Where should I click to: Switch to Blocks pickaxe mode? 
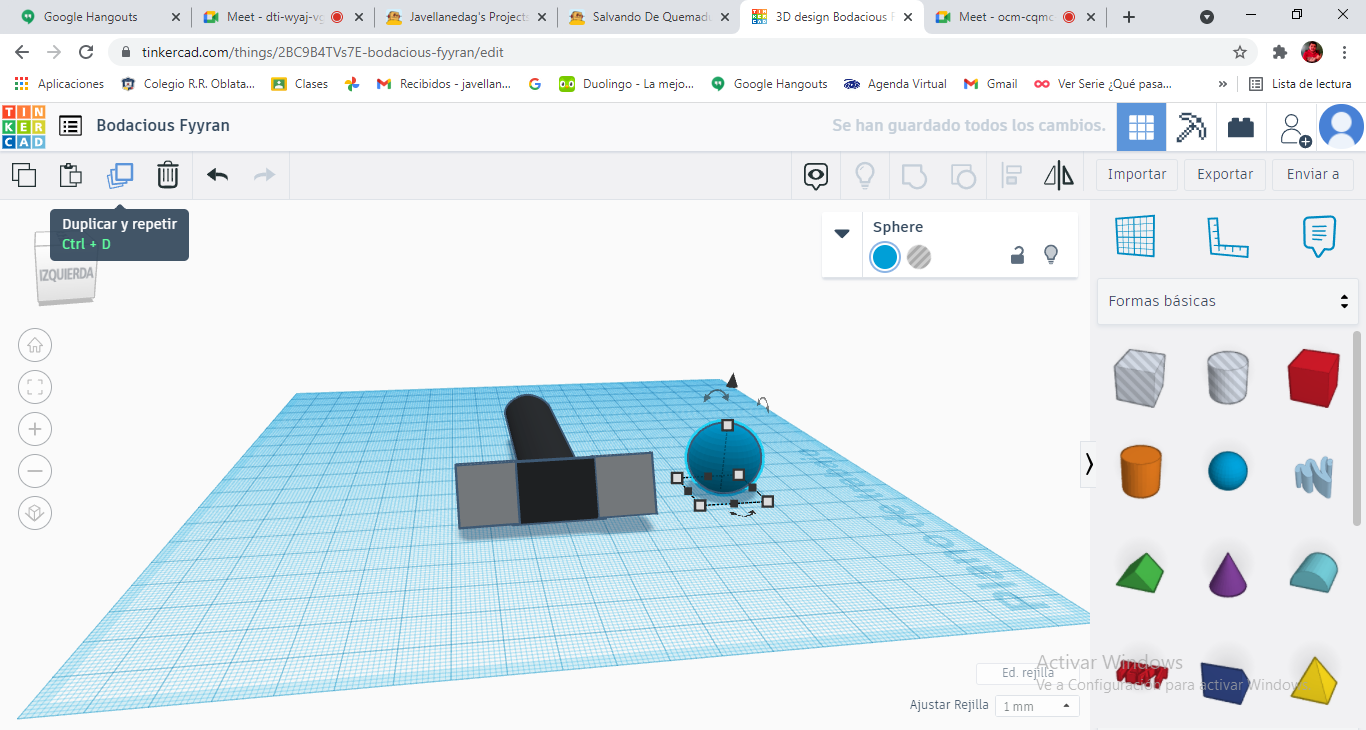coord(1191,127)
